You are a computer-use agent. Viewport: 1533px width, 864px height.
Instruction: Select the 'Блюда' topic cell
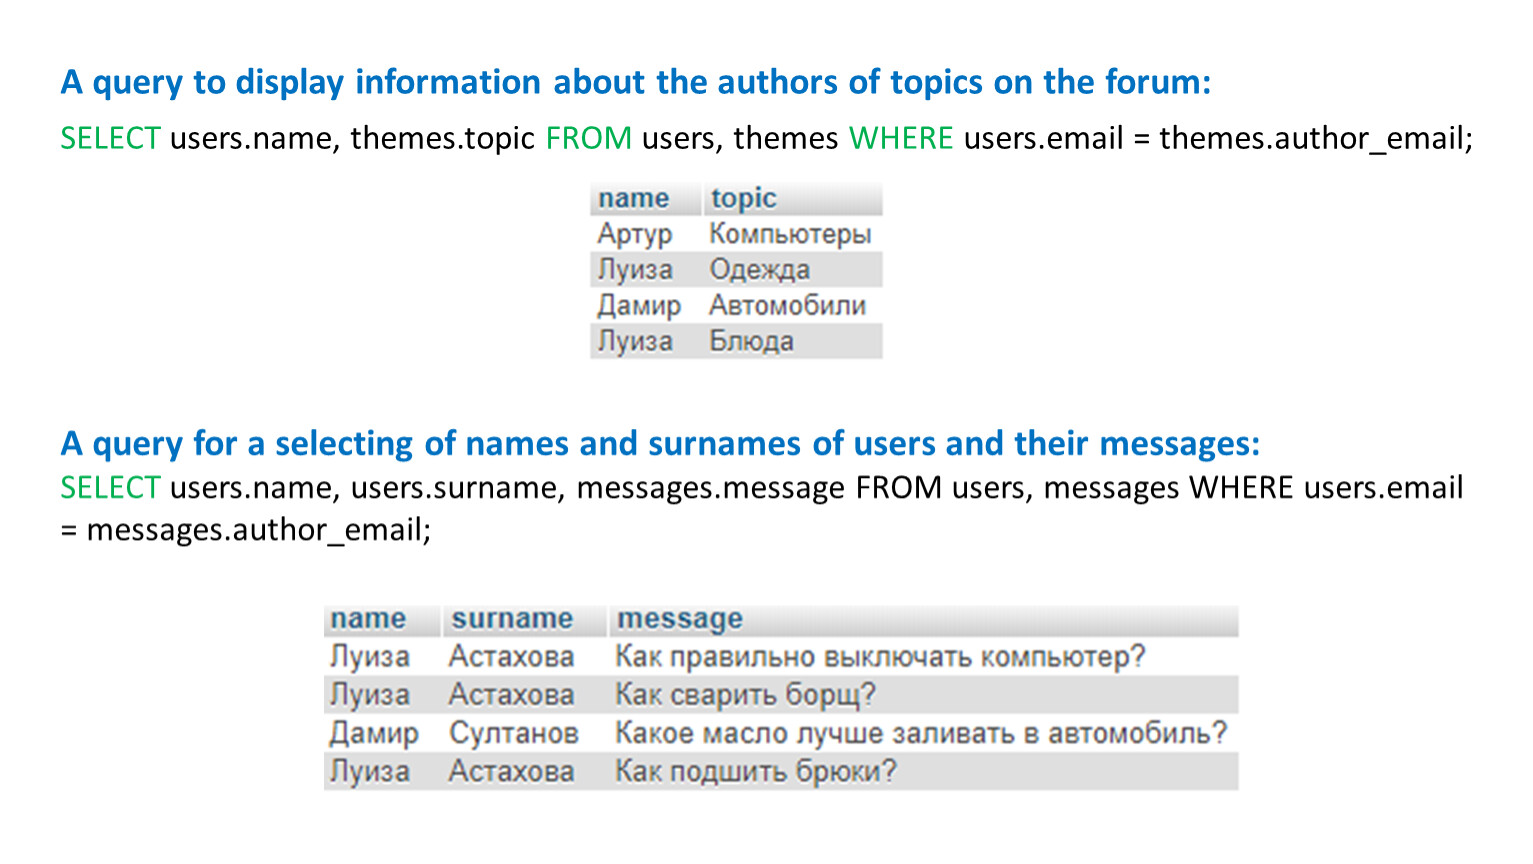tap(751, 342)
